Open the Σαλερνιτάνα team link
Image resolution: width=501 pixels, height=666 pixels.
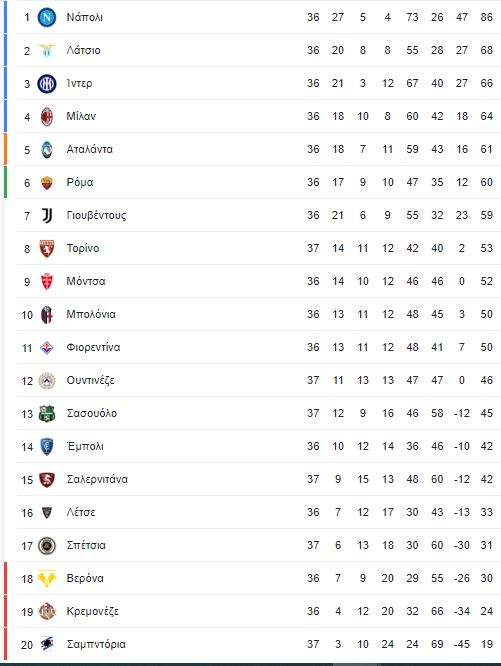[97, 480]
